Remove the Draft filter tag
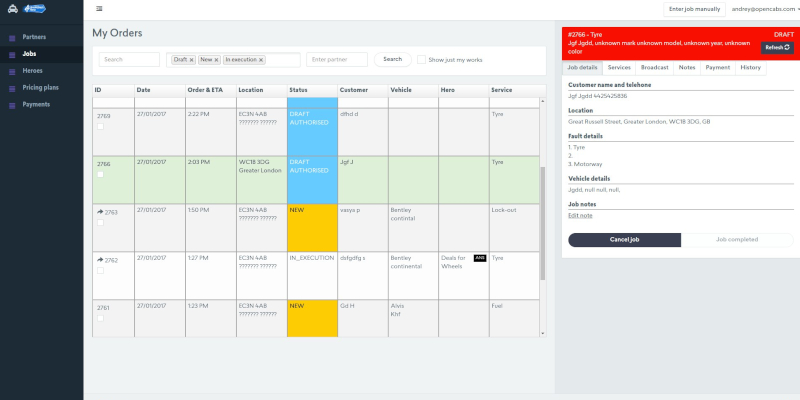 click(x=192, y=60)
